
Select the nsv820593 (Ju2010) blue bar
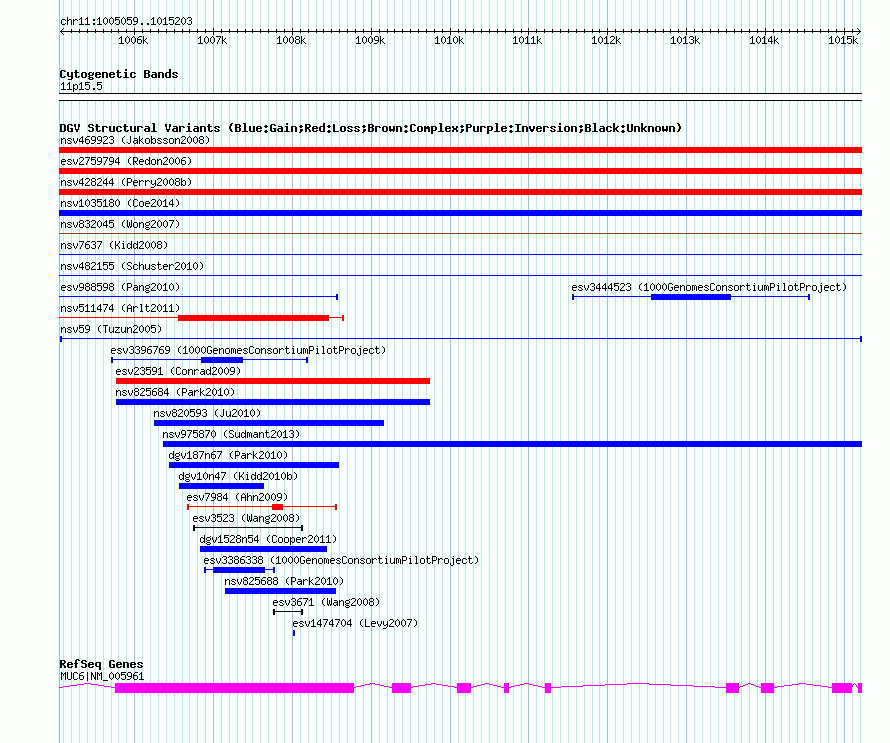coord(269,423)
